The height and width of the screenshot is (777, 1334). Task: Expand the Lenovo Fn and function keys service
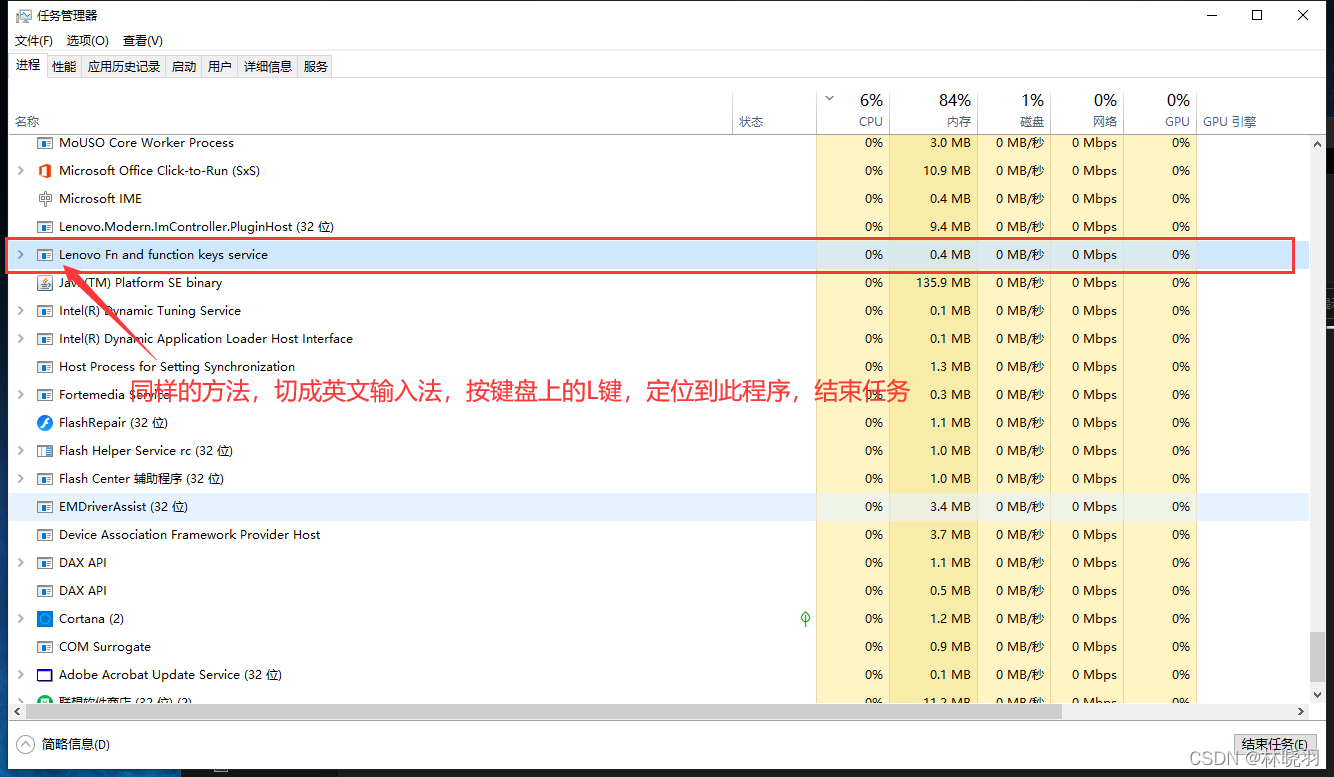click(x=21, y=255)
